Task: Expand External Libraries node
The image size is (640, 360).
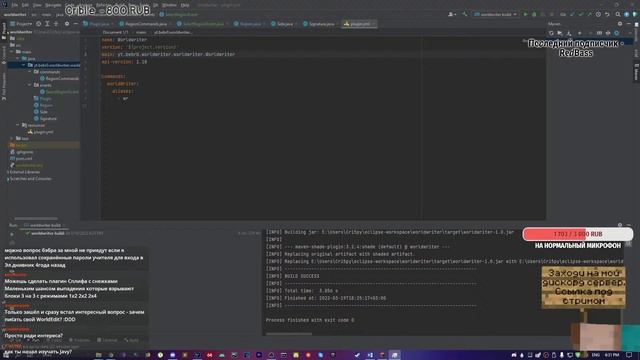Action: click(7, 172)
